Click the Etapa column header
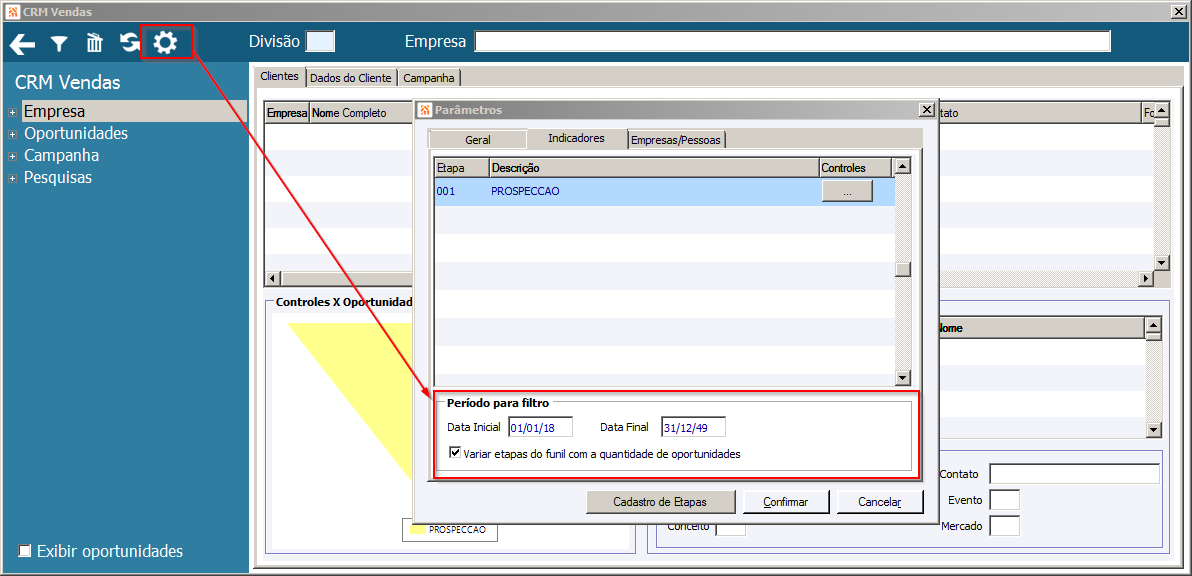 tap(461, 167)
